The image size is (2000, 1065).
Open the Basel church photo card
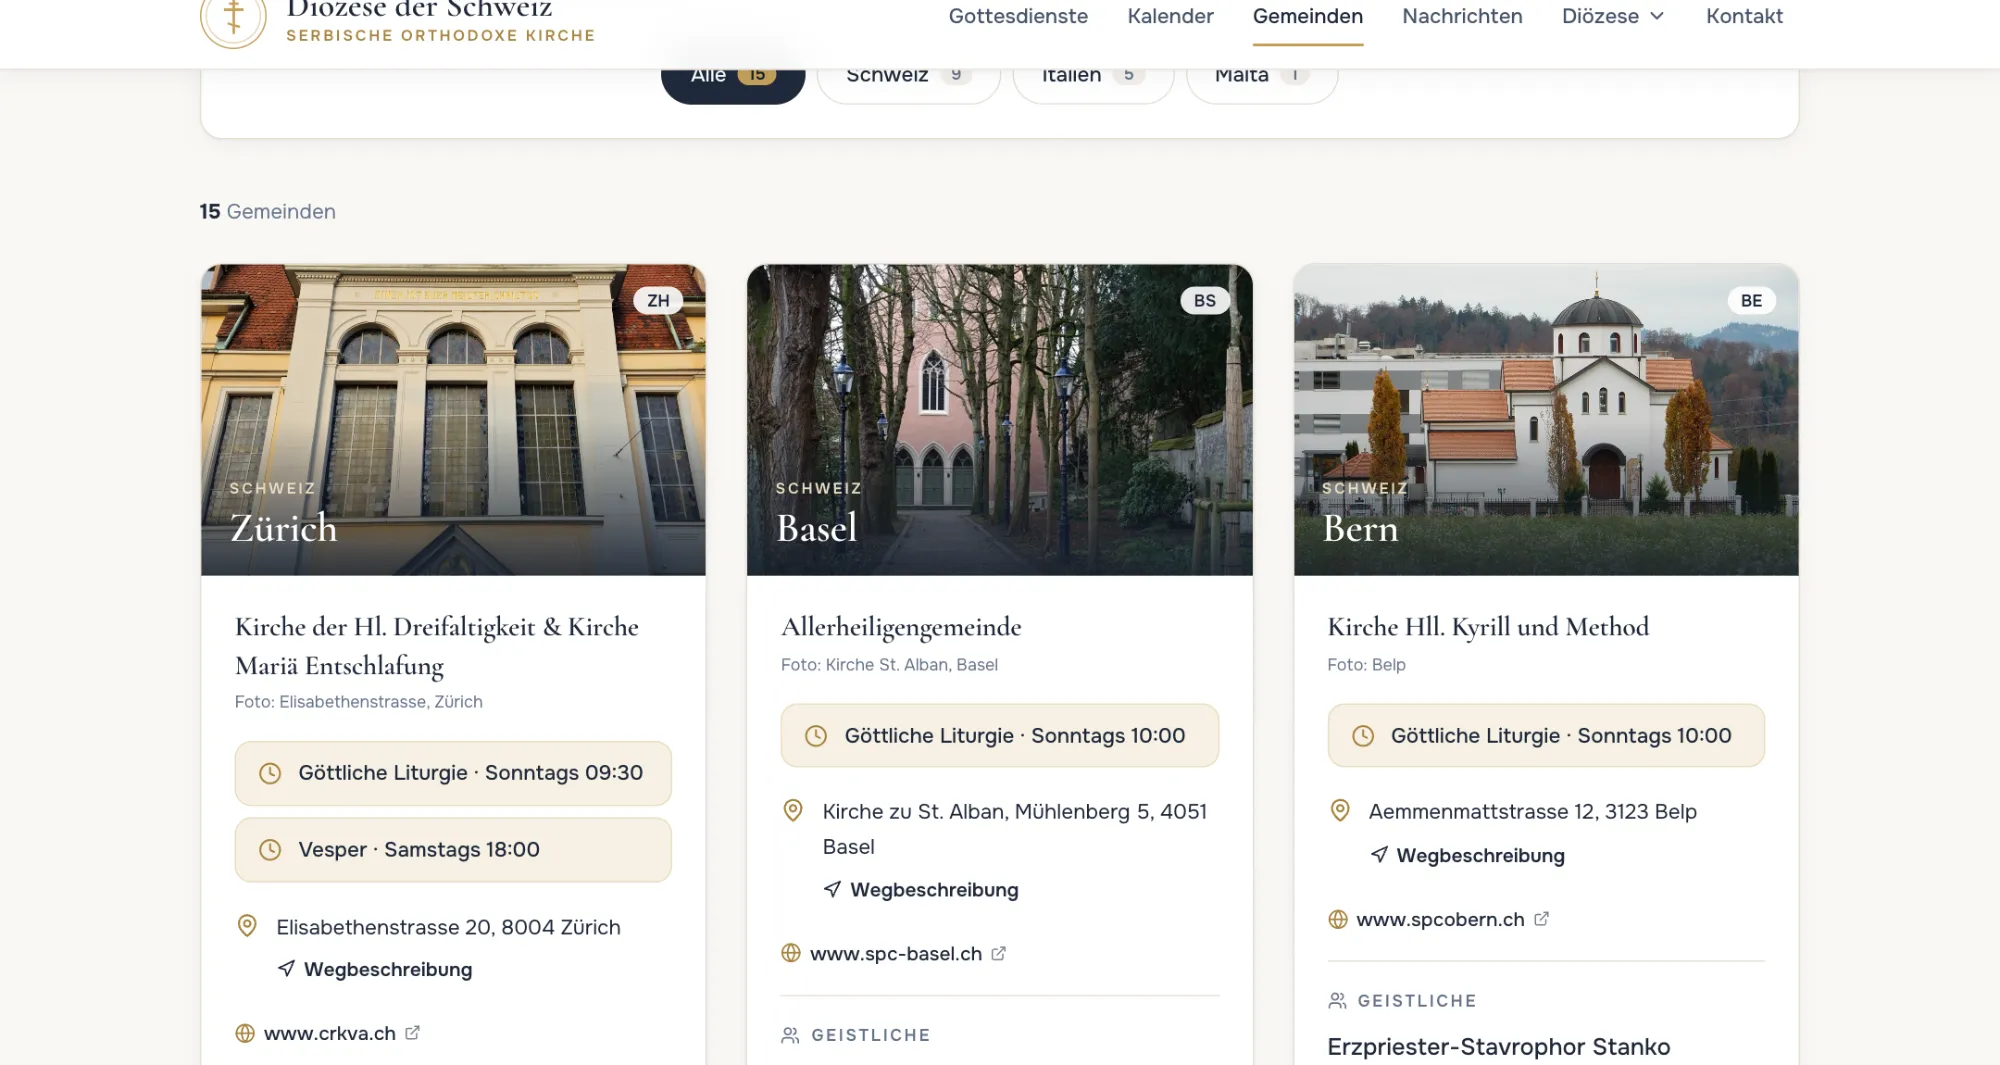click(x=1000, y=420)
